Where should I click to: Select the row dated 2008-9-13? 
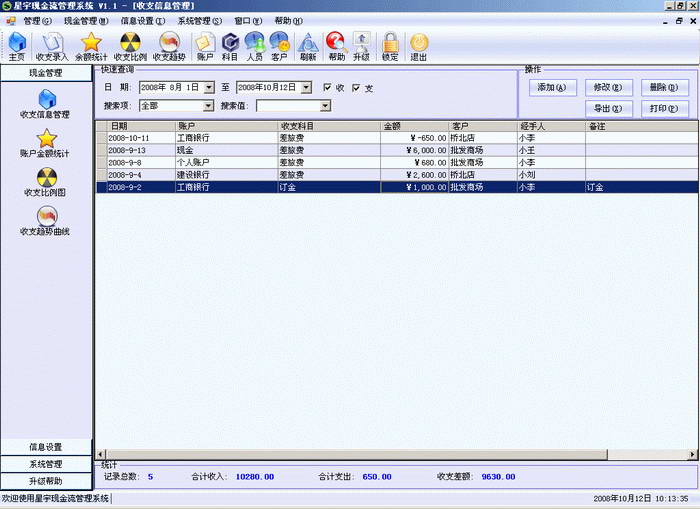(x=397, y=150)
